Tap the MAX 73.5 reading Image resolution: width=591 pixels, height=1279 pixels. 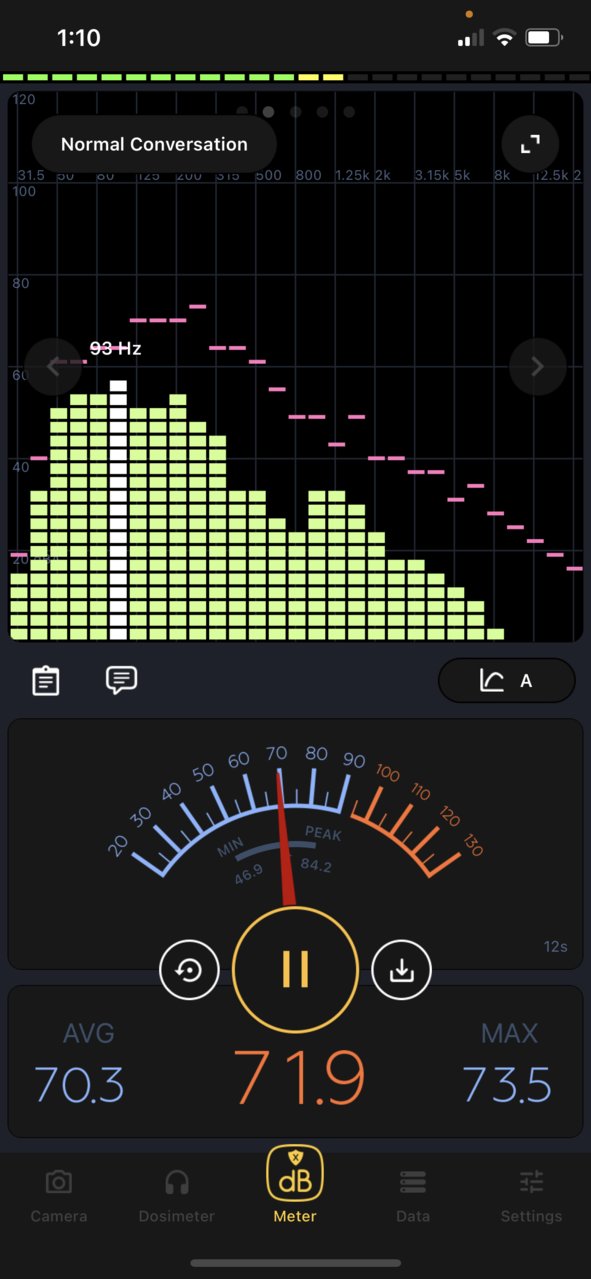[507, 1063]
